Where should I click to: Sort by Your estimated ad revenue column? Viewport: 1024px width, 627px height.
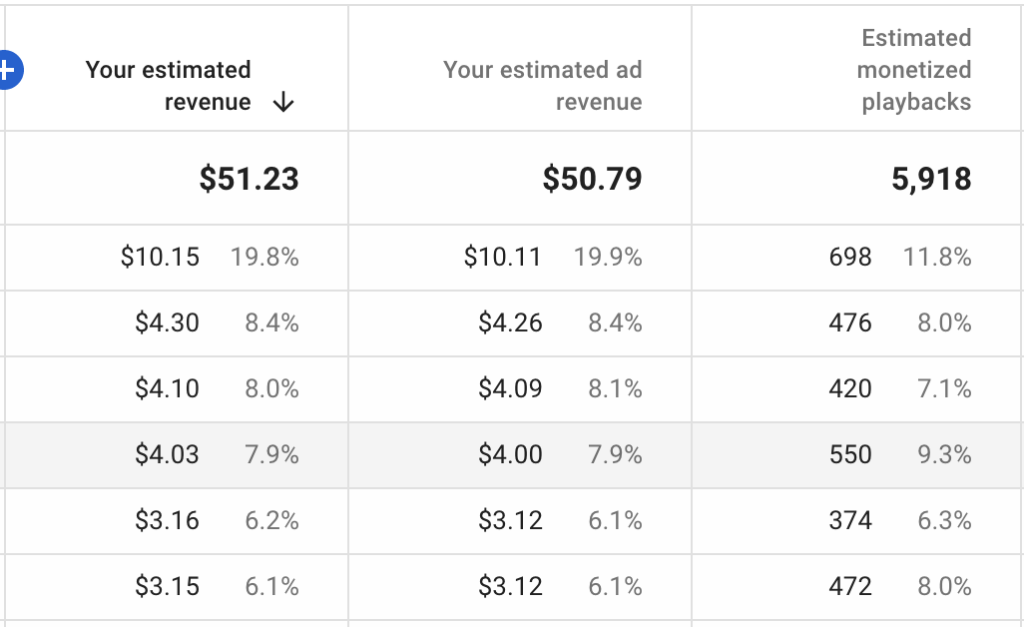pos(542,86)
